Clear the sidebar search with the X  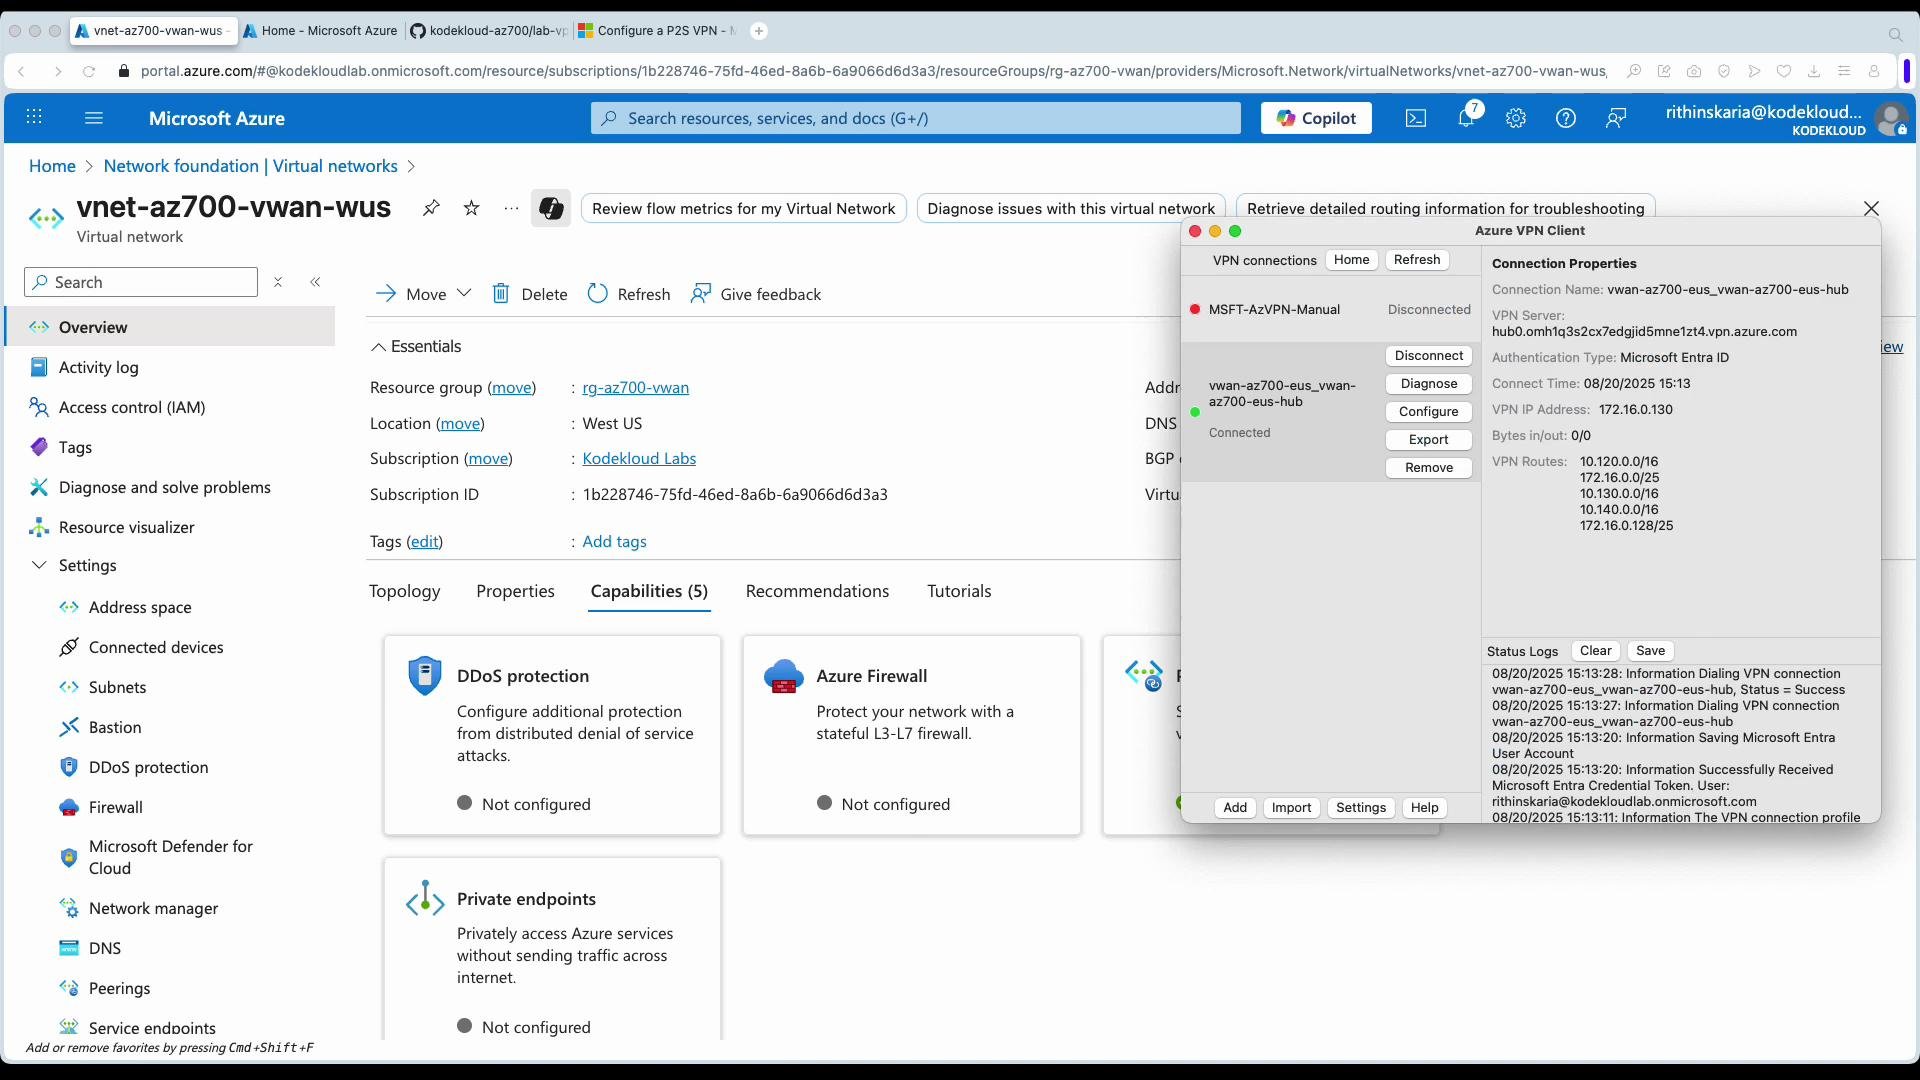click(279, 282)
